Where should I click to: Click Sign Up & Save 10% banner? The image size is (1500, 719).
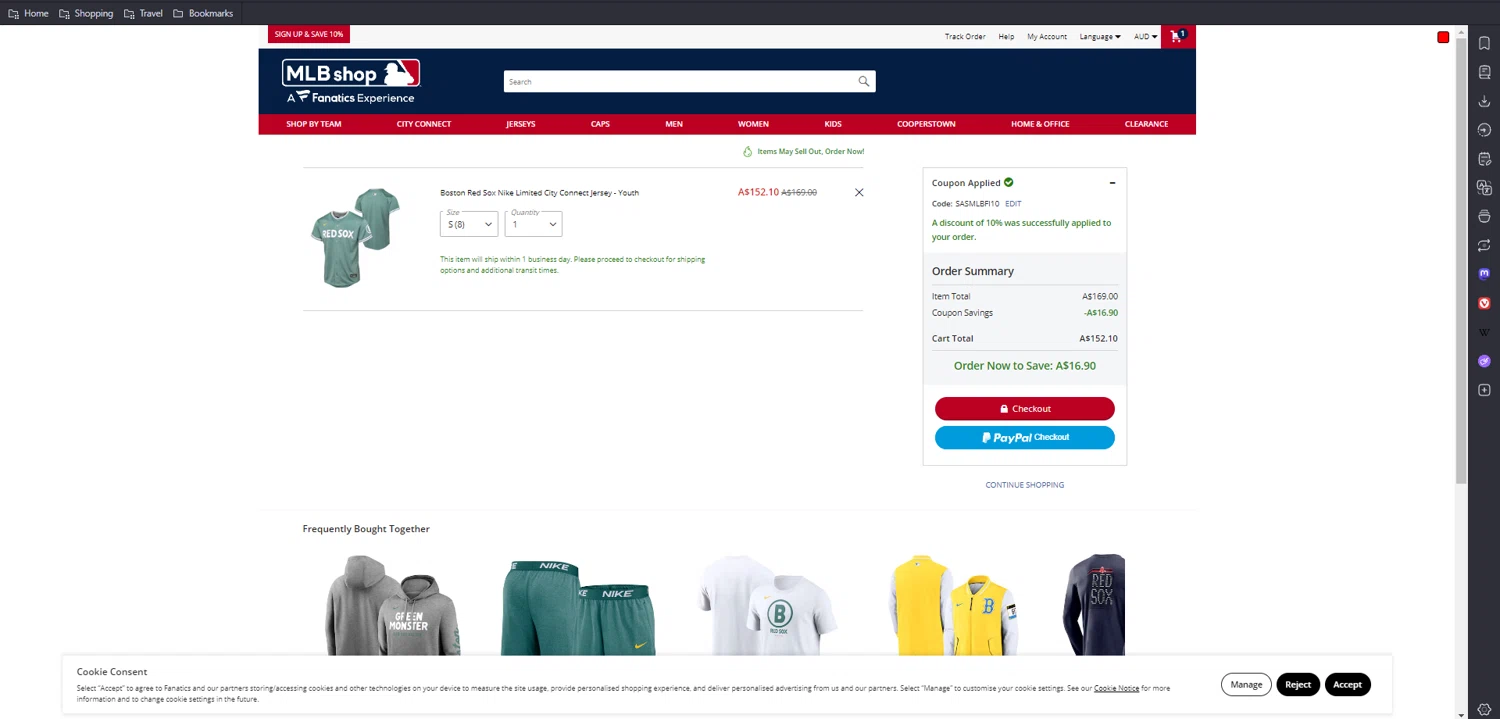tap(309, 34)
